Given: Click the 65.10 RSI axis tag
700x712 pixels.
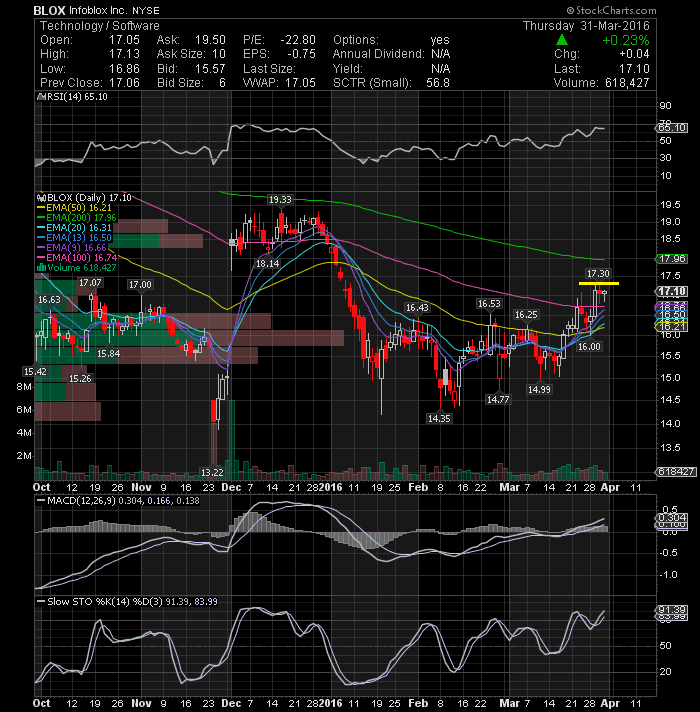Looking at the screenshot, I should tap(673, 128).
